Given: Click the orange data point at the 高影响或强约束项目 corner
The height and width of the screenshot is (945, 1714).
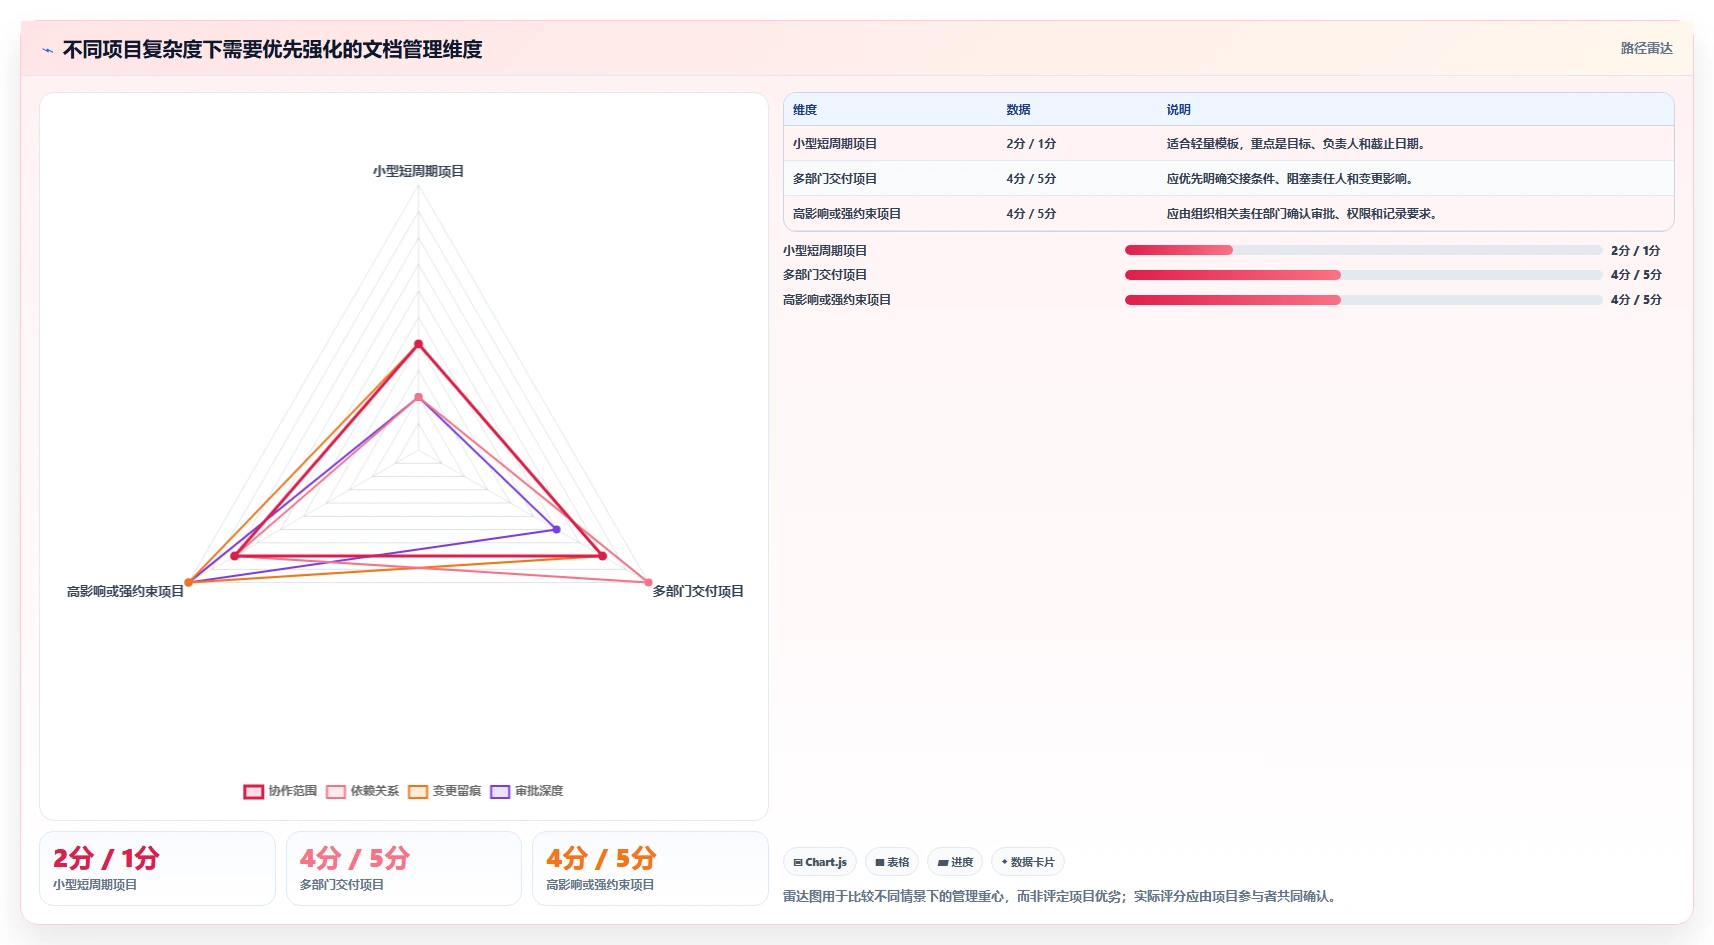Looking at the screenshot, I should click(188, 582).
